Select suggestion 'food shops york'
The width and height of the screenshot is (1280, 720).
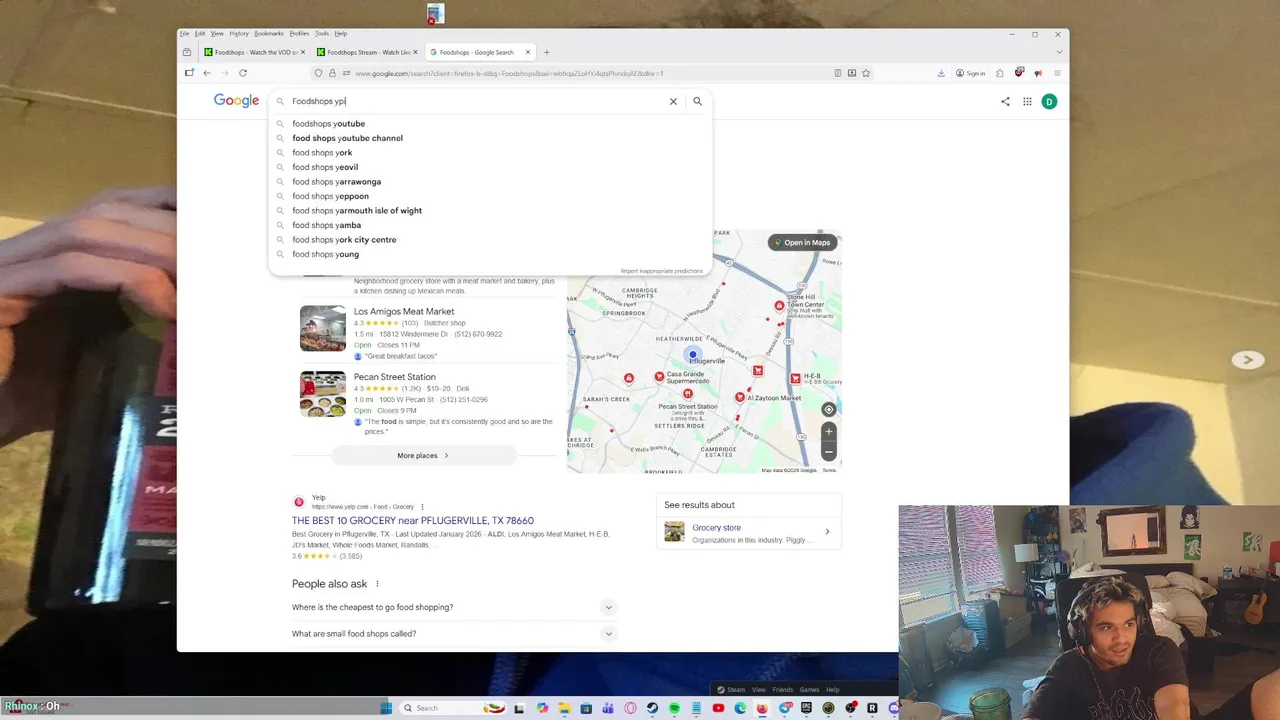pos(490,153)
